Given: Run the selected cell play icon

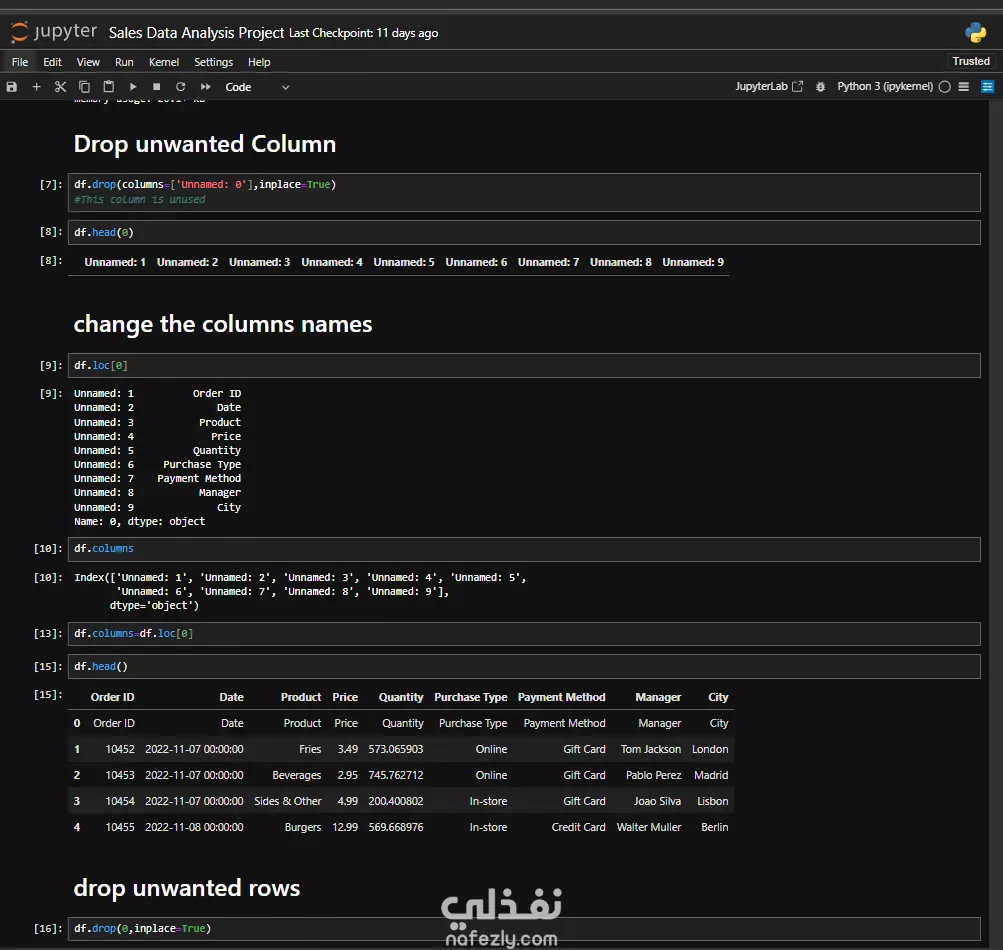Looking at the screenshot, I should (133, 87).
